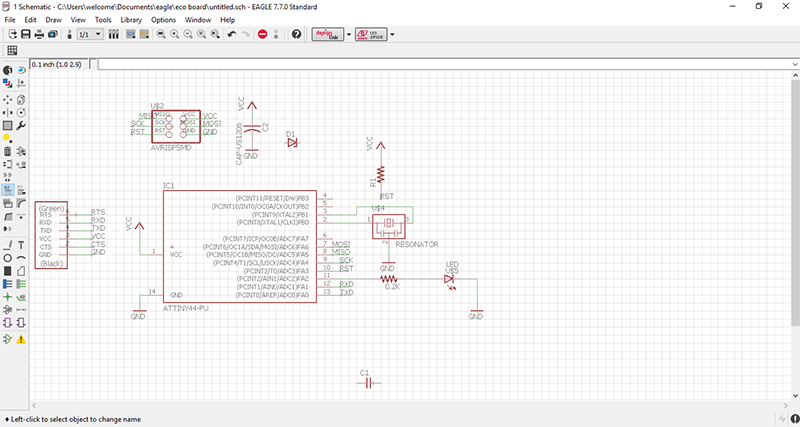Select the Net tool
Screen dimensions: 800x427
click(21, 284)
